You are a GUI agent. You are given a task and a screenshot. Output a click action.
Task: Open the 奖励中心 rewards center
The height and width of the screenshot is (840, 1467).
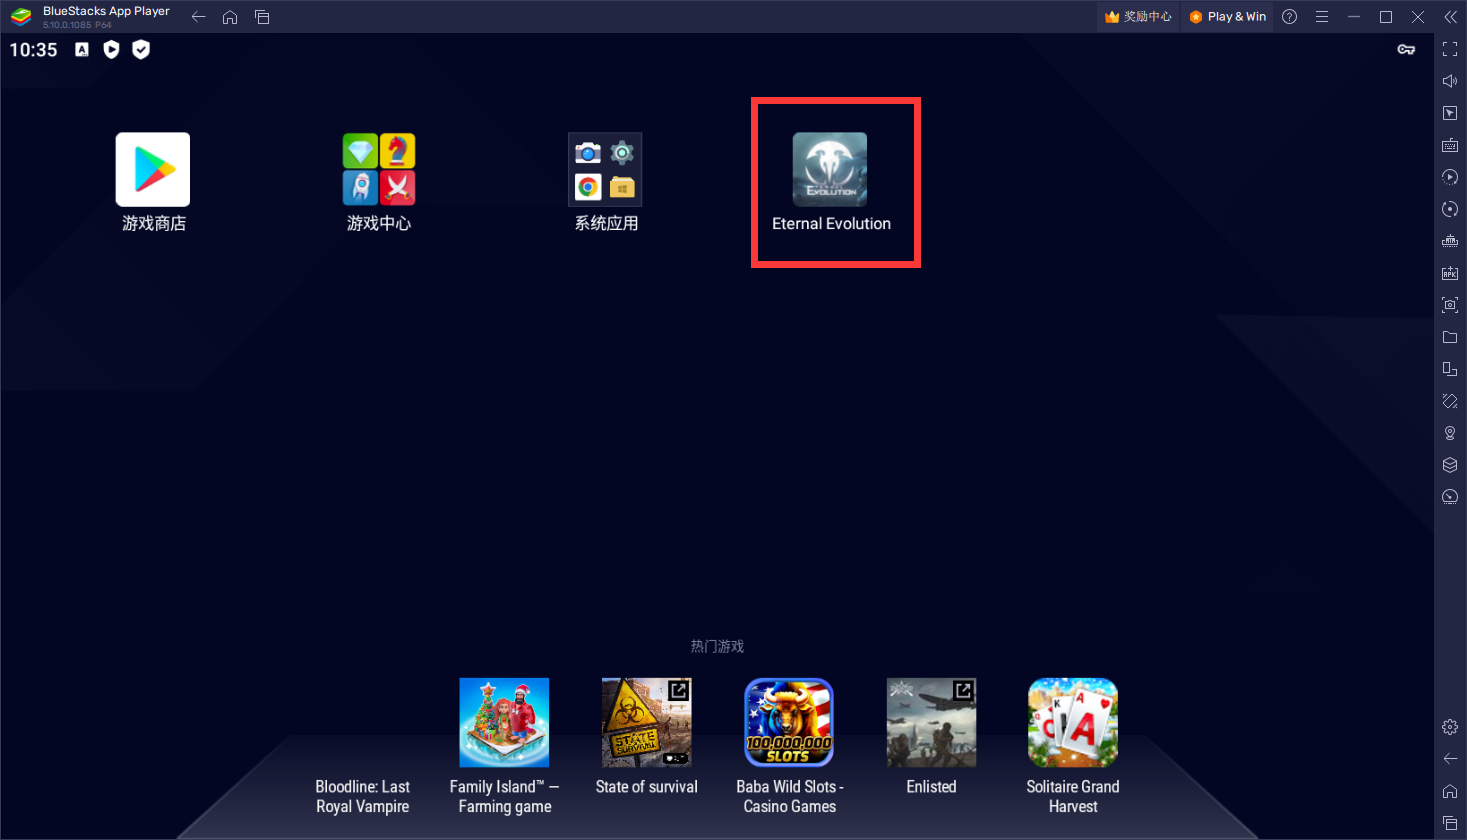1138,17
